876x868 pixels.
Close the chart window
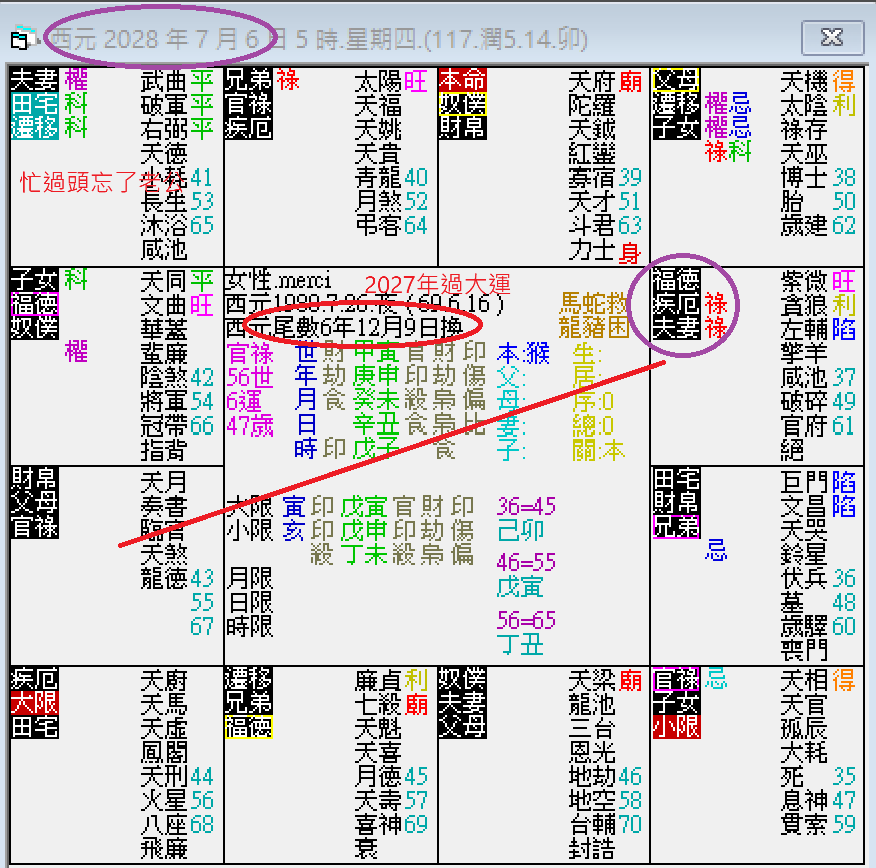coord(833,36)
